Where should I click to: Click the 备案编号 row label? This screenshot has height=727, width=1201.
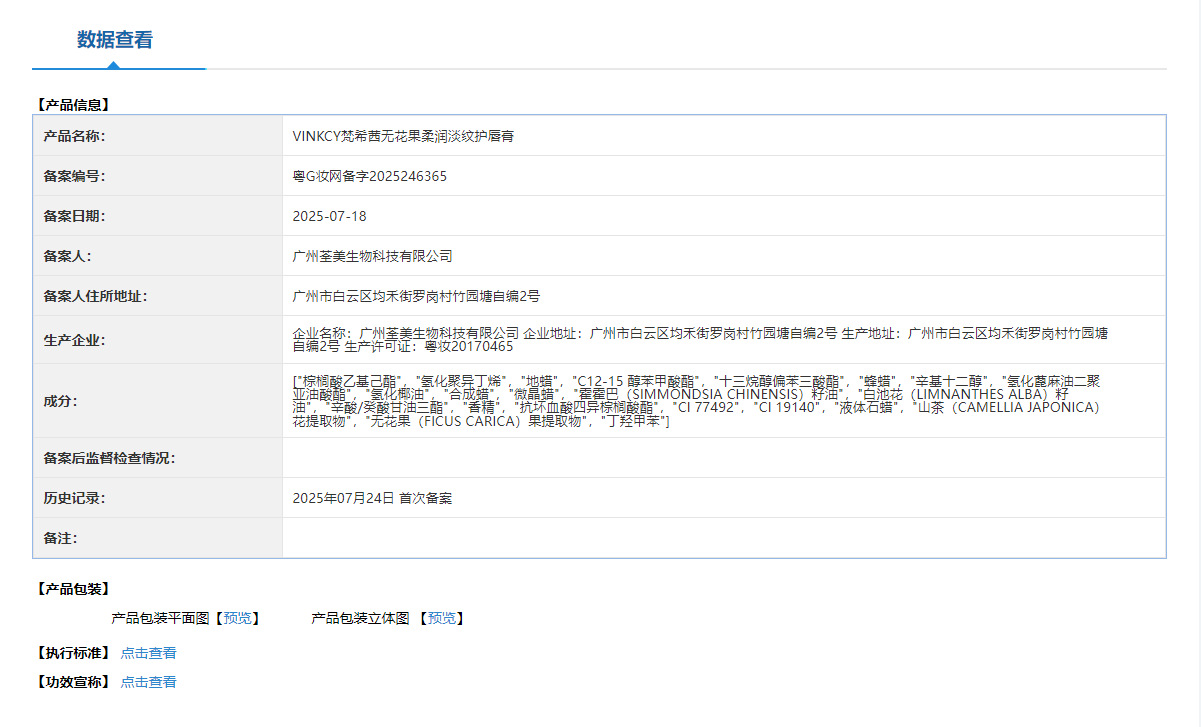pyautogui.click(x=74, y=176)
